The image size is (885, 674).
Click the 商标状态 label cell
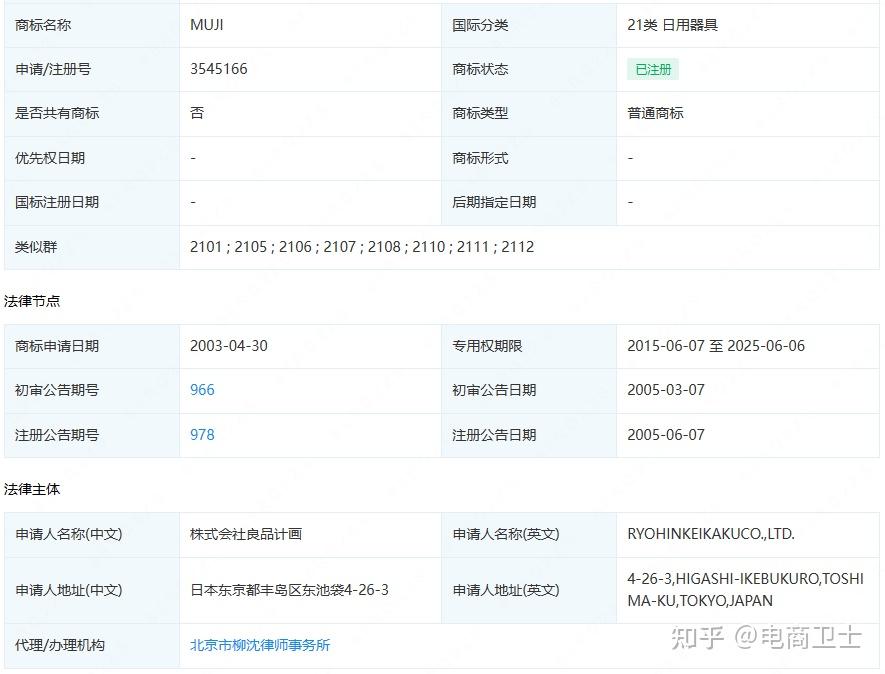click(529, 69)
